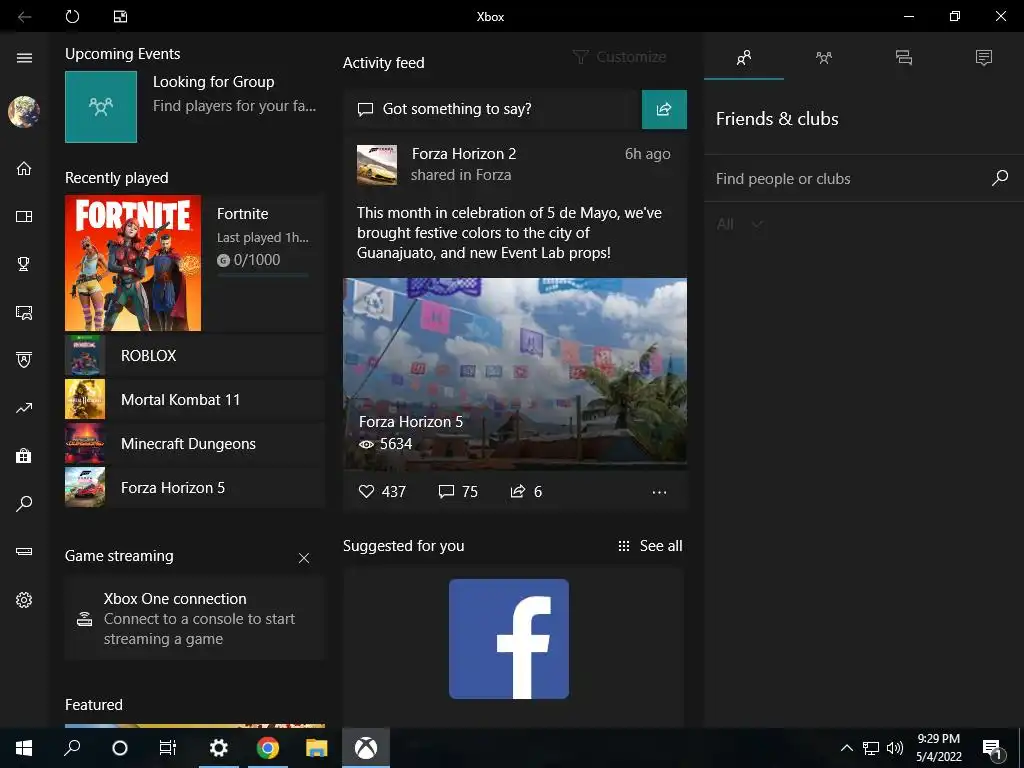Open the Forza Horizon 2 post author

coord(464,153)
